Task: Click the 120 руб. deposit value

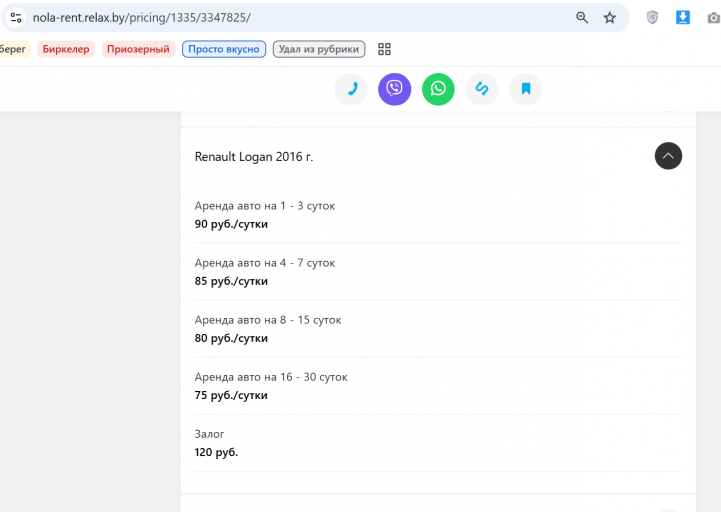Action: coord(216,452)
